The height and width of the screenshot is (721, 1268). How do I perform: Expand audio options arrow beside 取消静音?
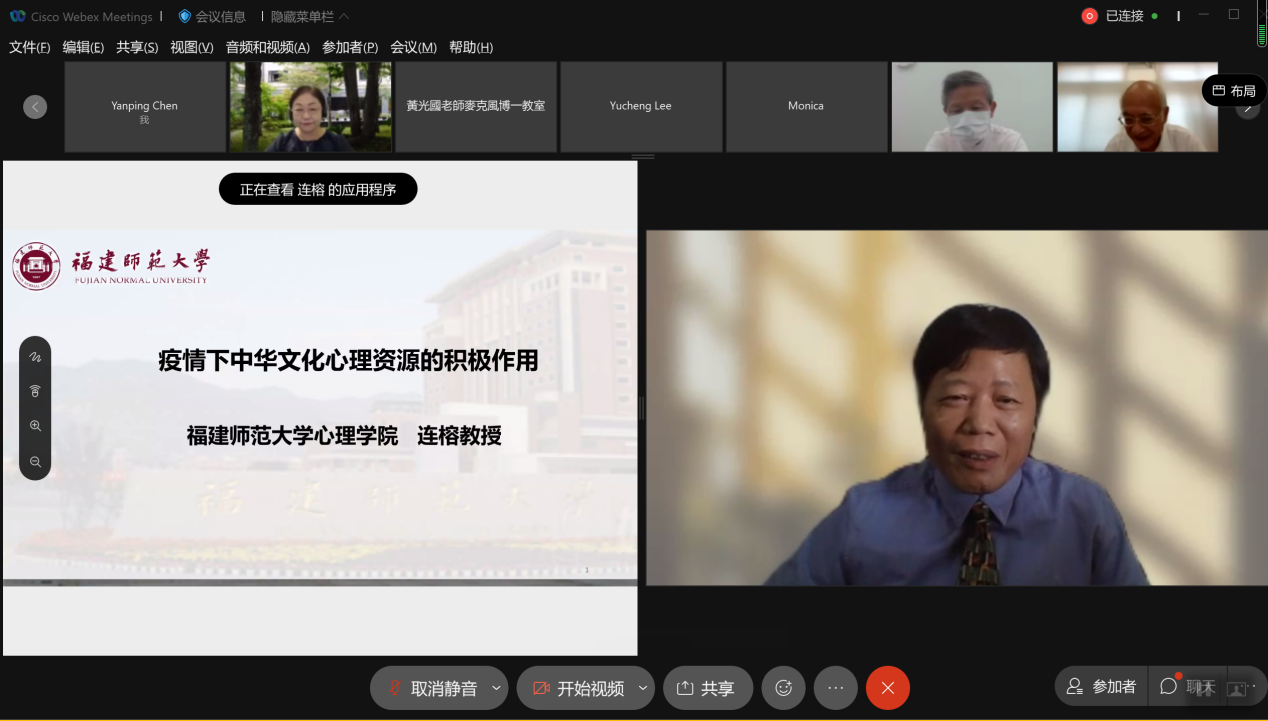click(496, 688)
